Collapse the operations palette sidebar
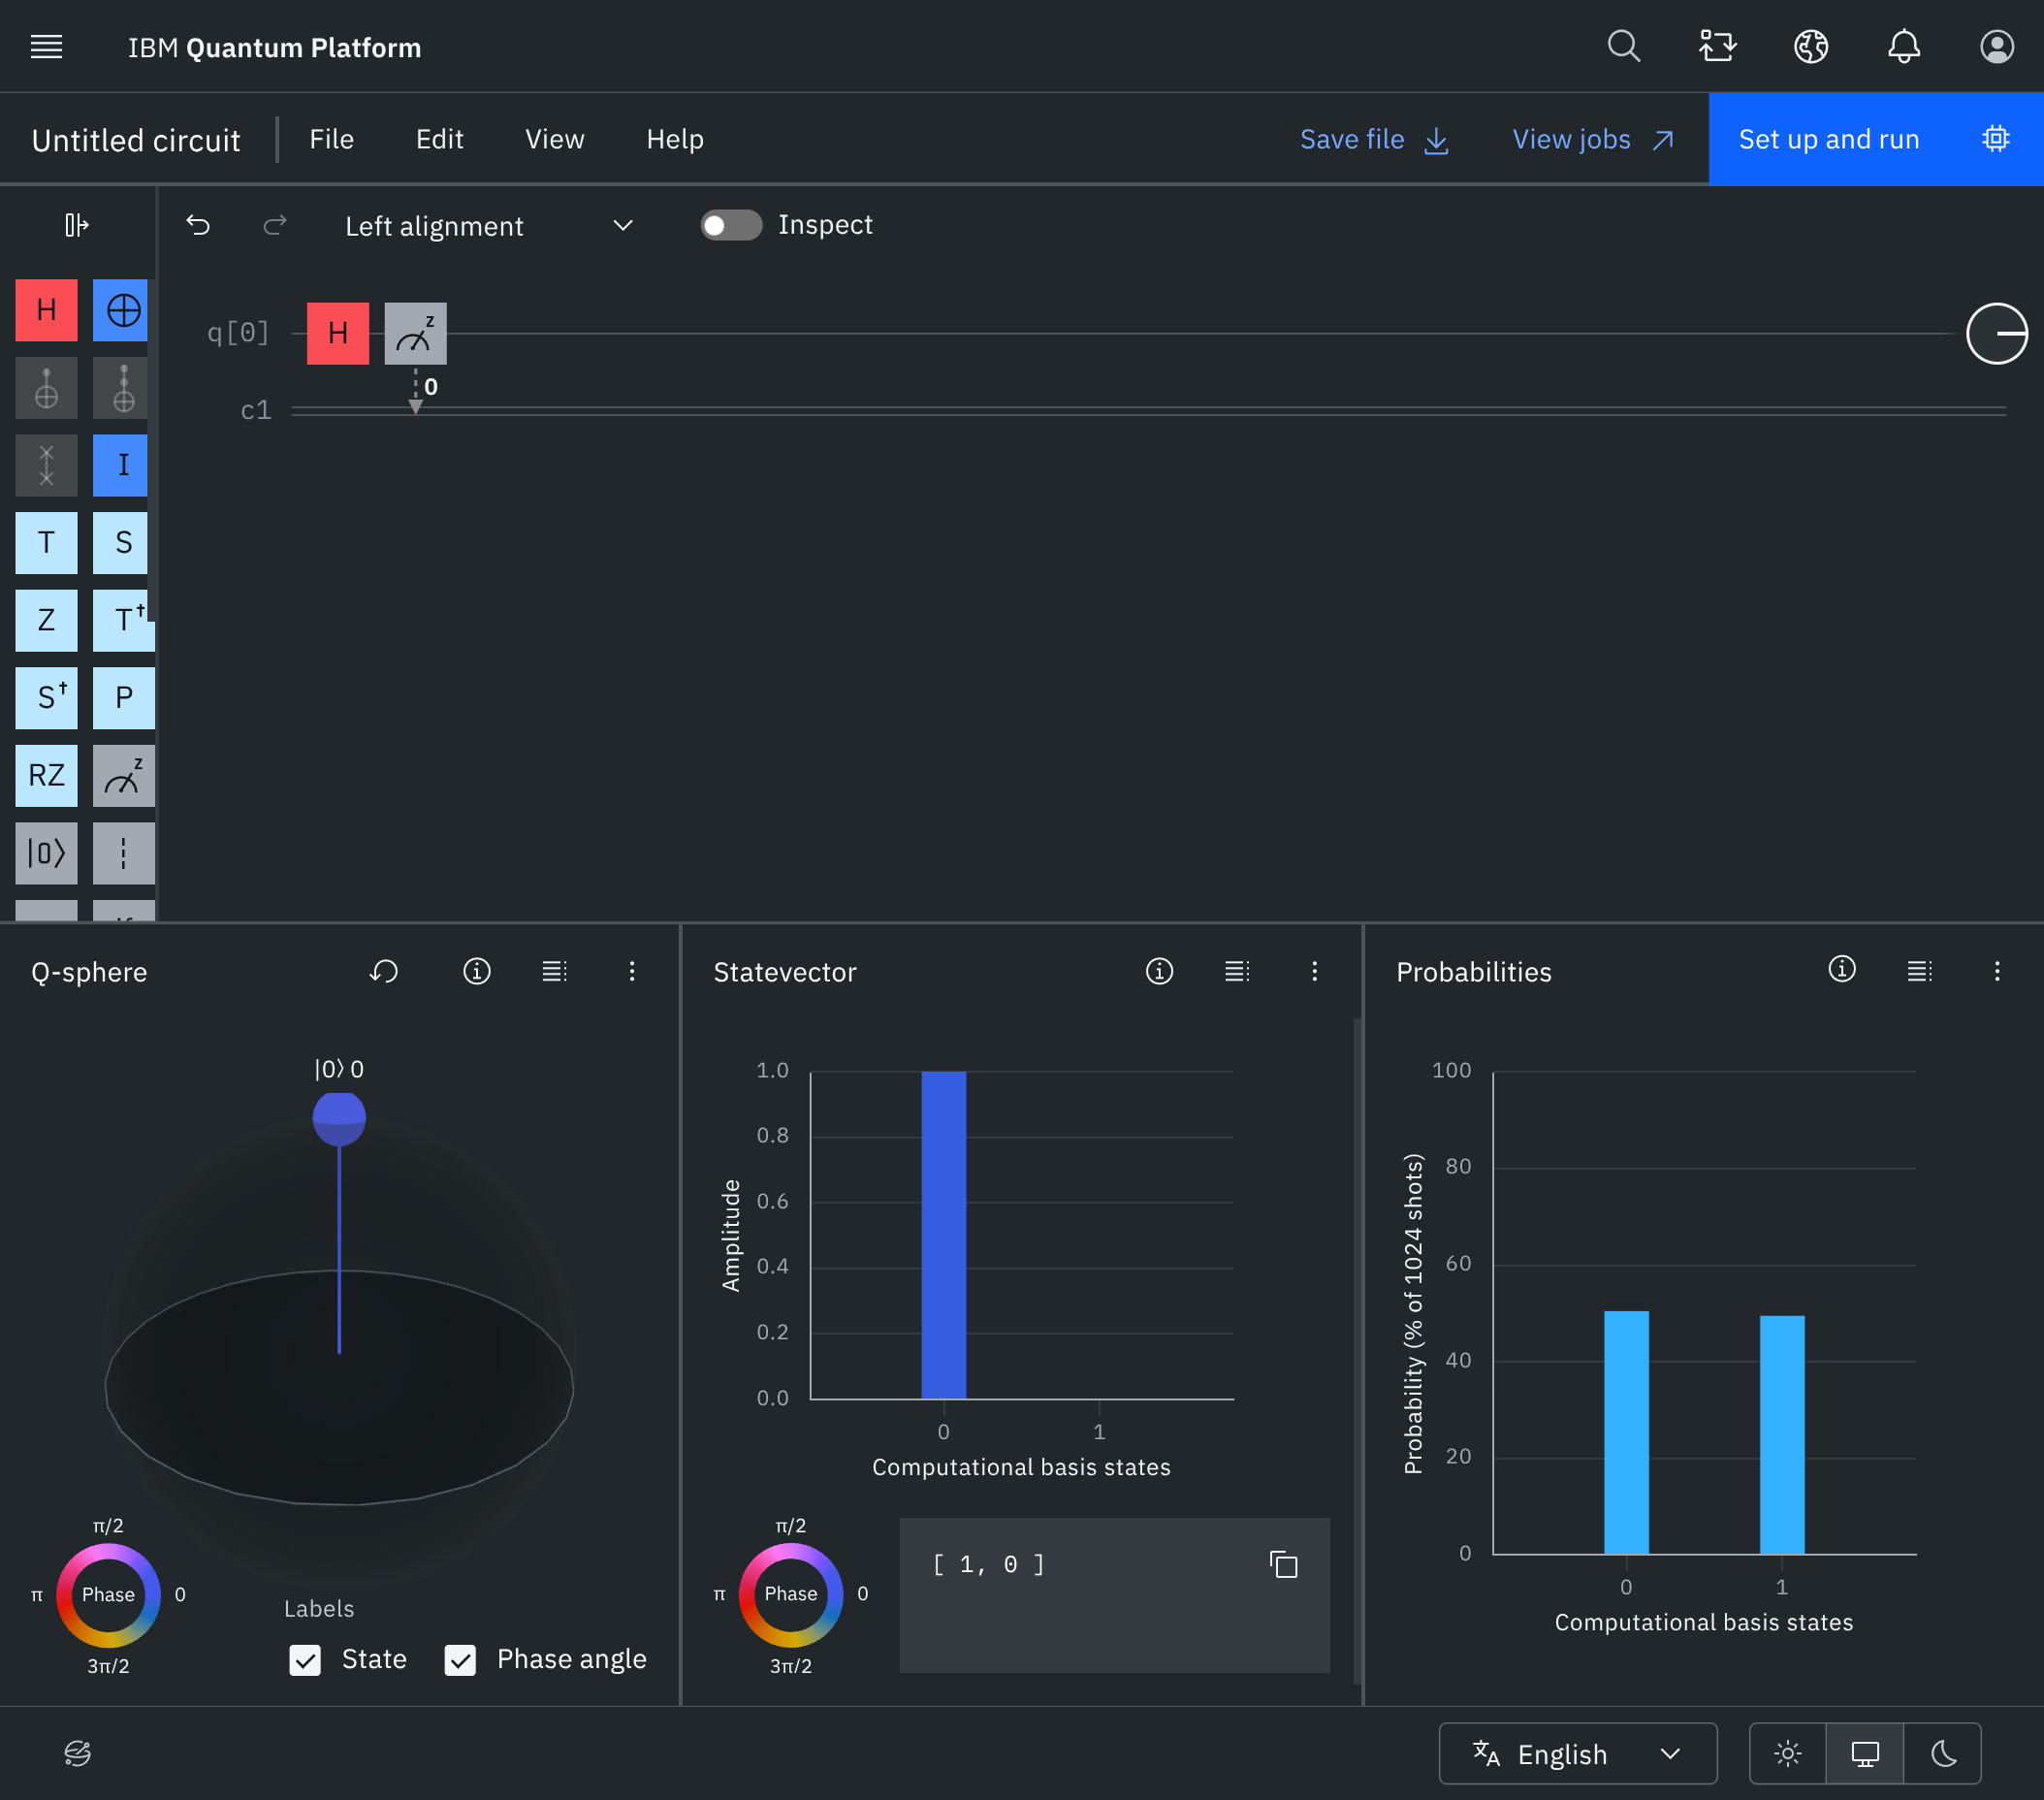The height and width of the screenshot is (1800, 2044). (x=77, y=225)
